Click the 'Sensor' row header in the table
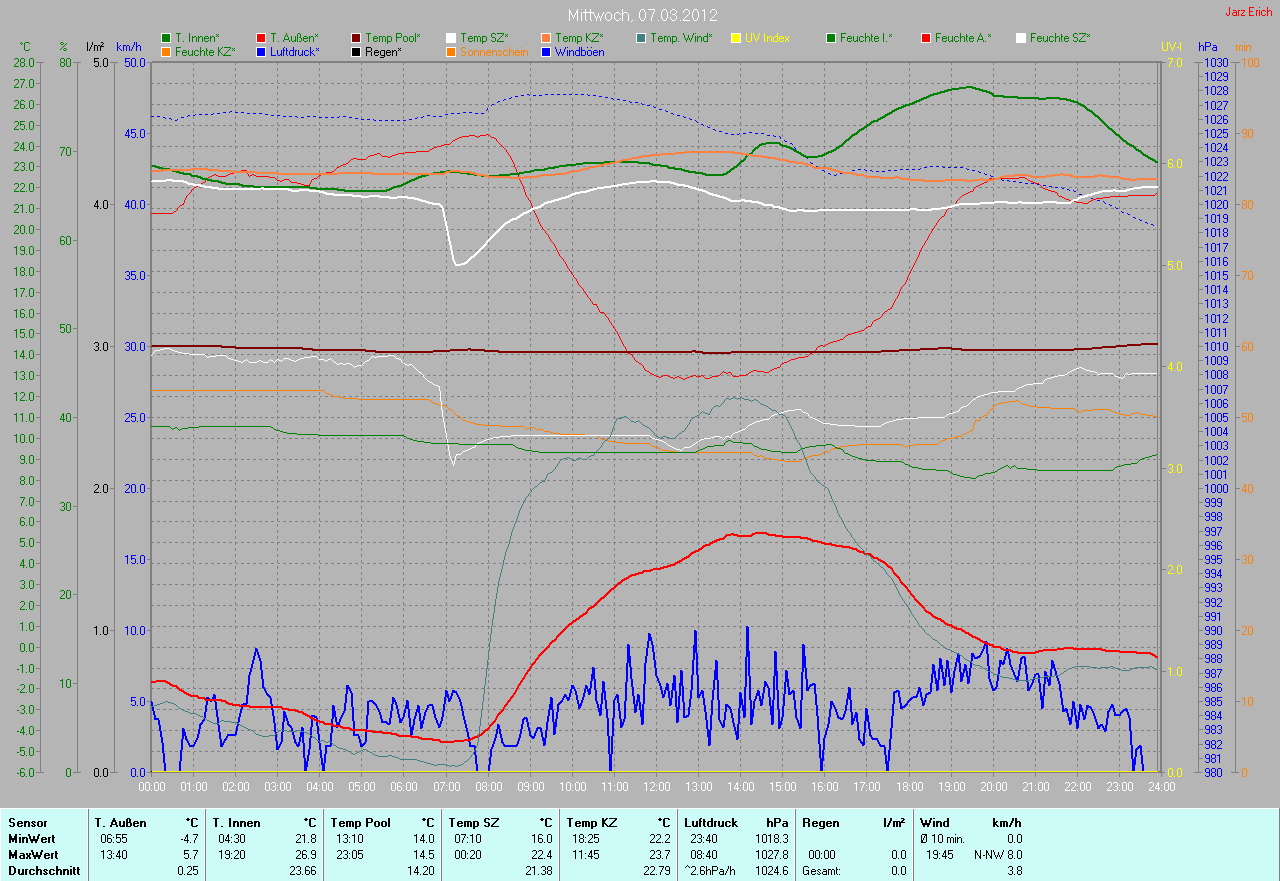 (27, 823)
